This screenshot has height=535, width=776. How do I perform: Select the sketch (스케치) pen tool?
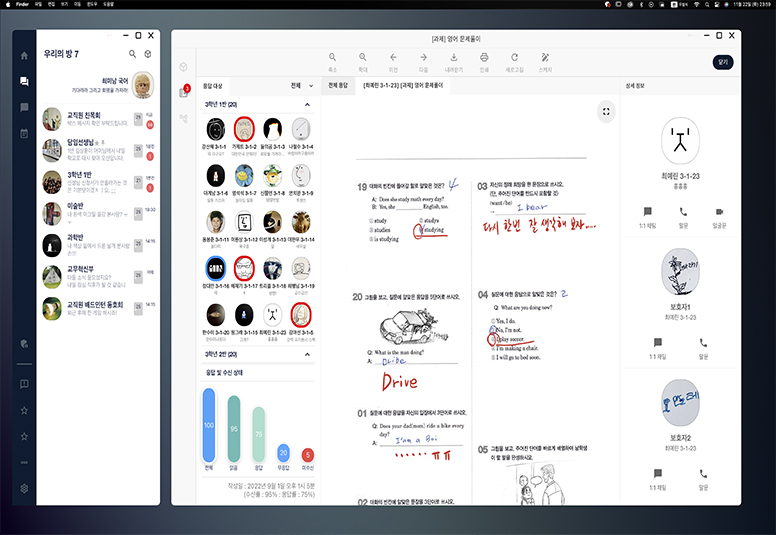(x=545, y=58)
